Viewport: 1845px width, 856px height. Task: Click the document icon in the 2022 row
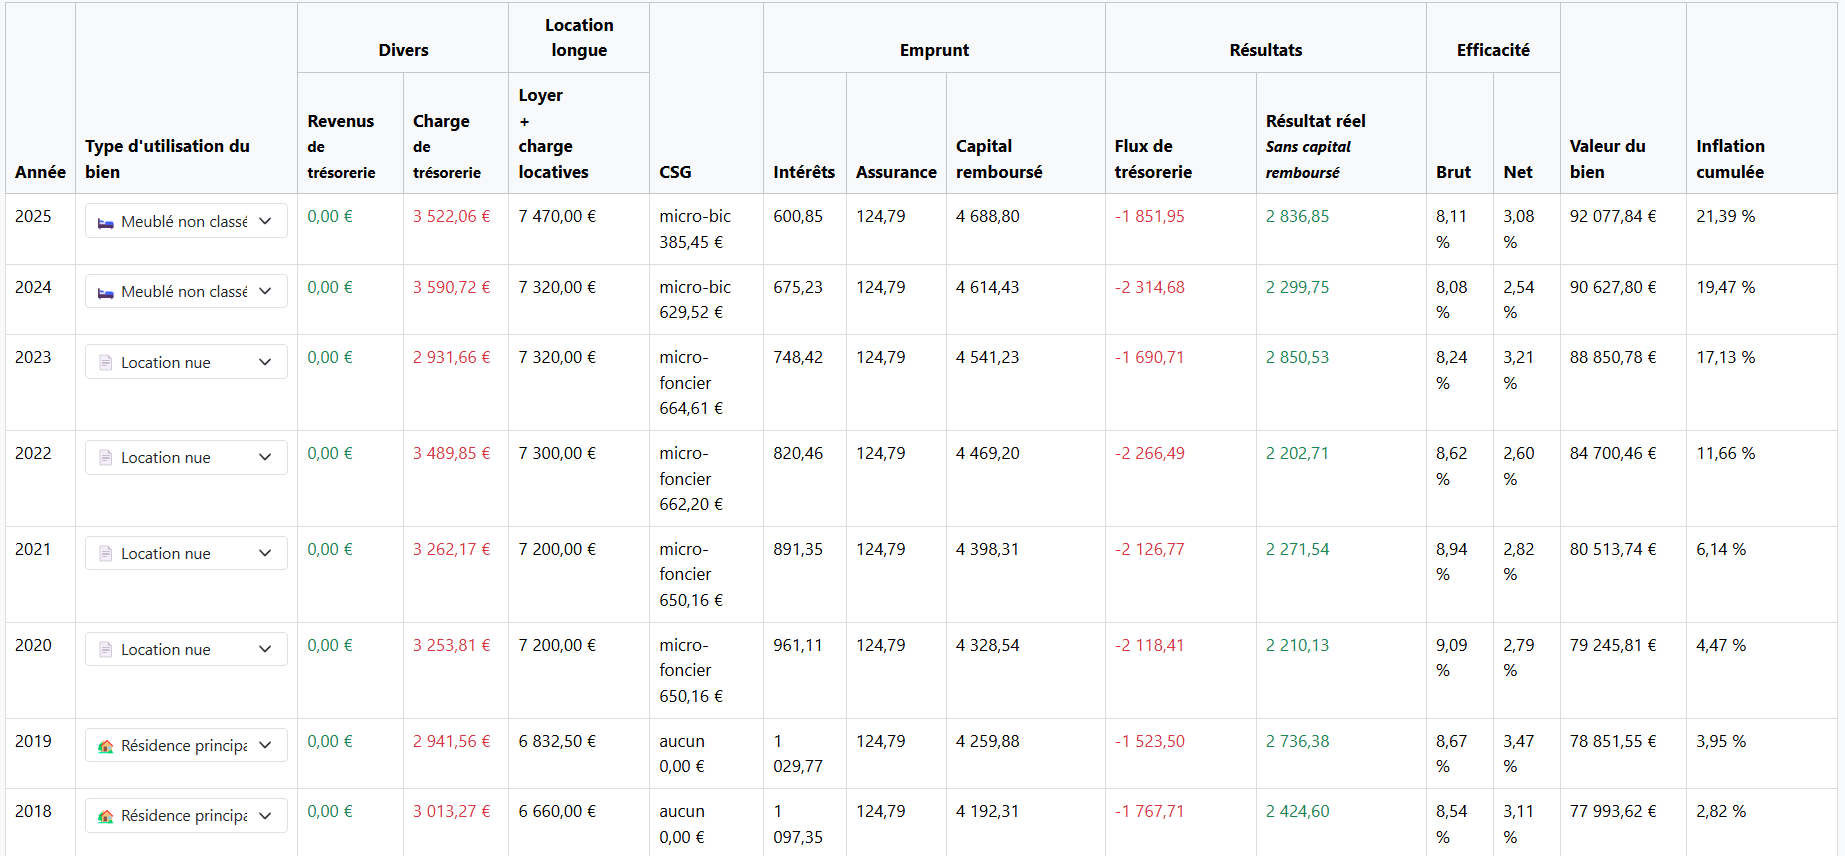pos(105,458)
